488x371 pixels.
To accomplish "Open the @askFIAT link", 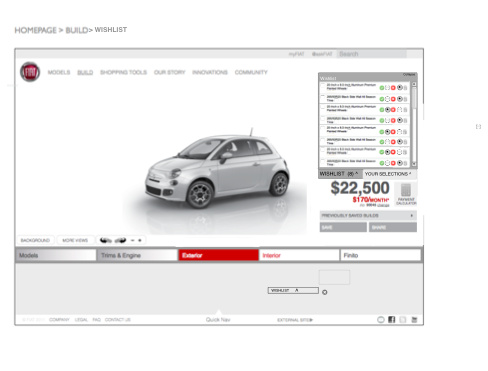I will 322,54.
